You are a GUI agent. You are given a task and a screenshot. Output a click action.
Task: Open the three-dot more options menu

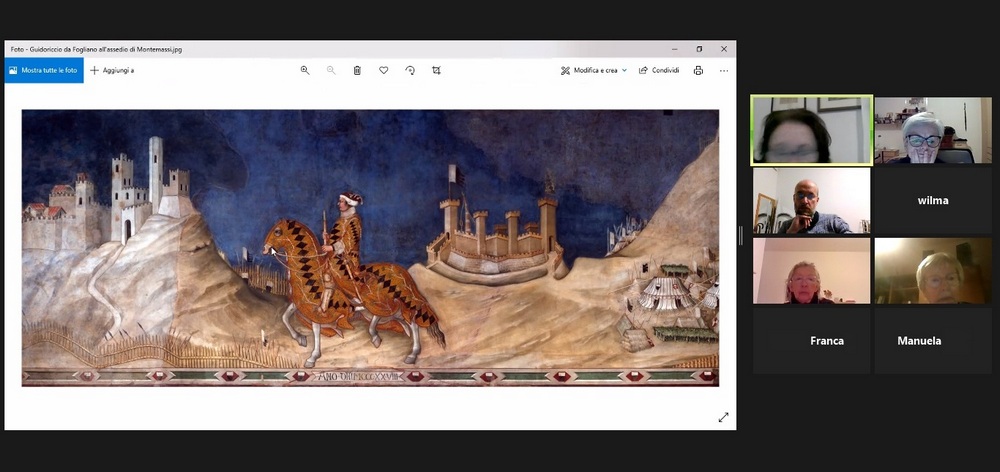pyautogui.click(x=724, y=70)
